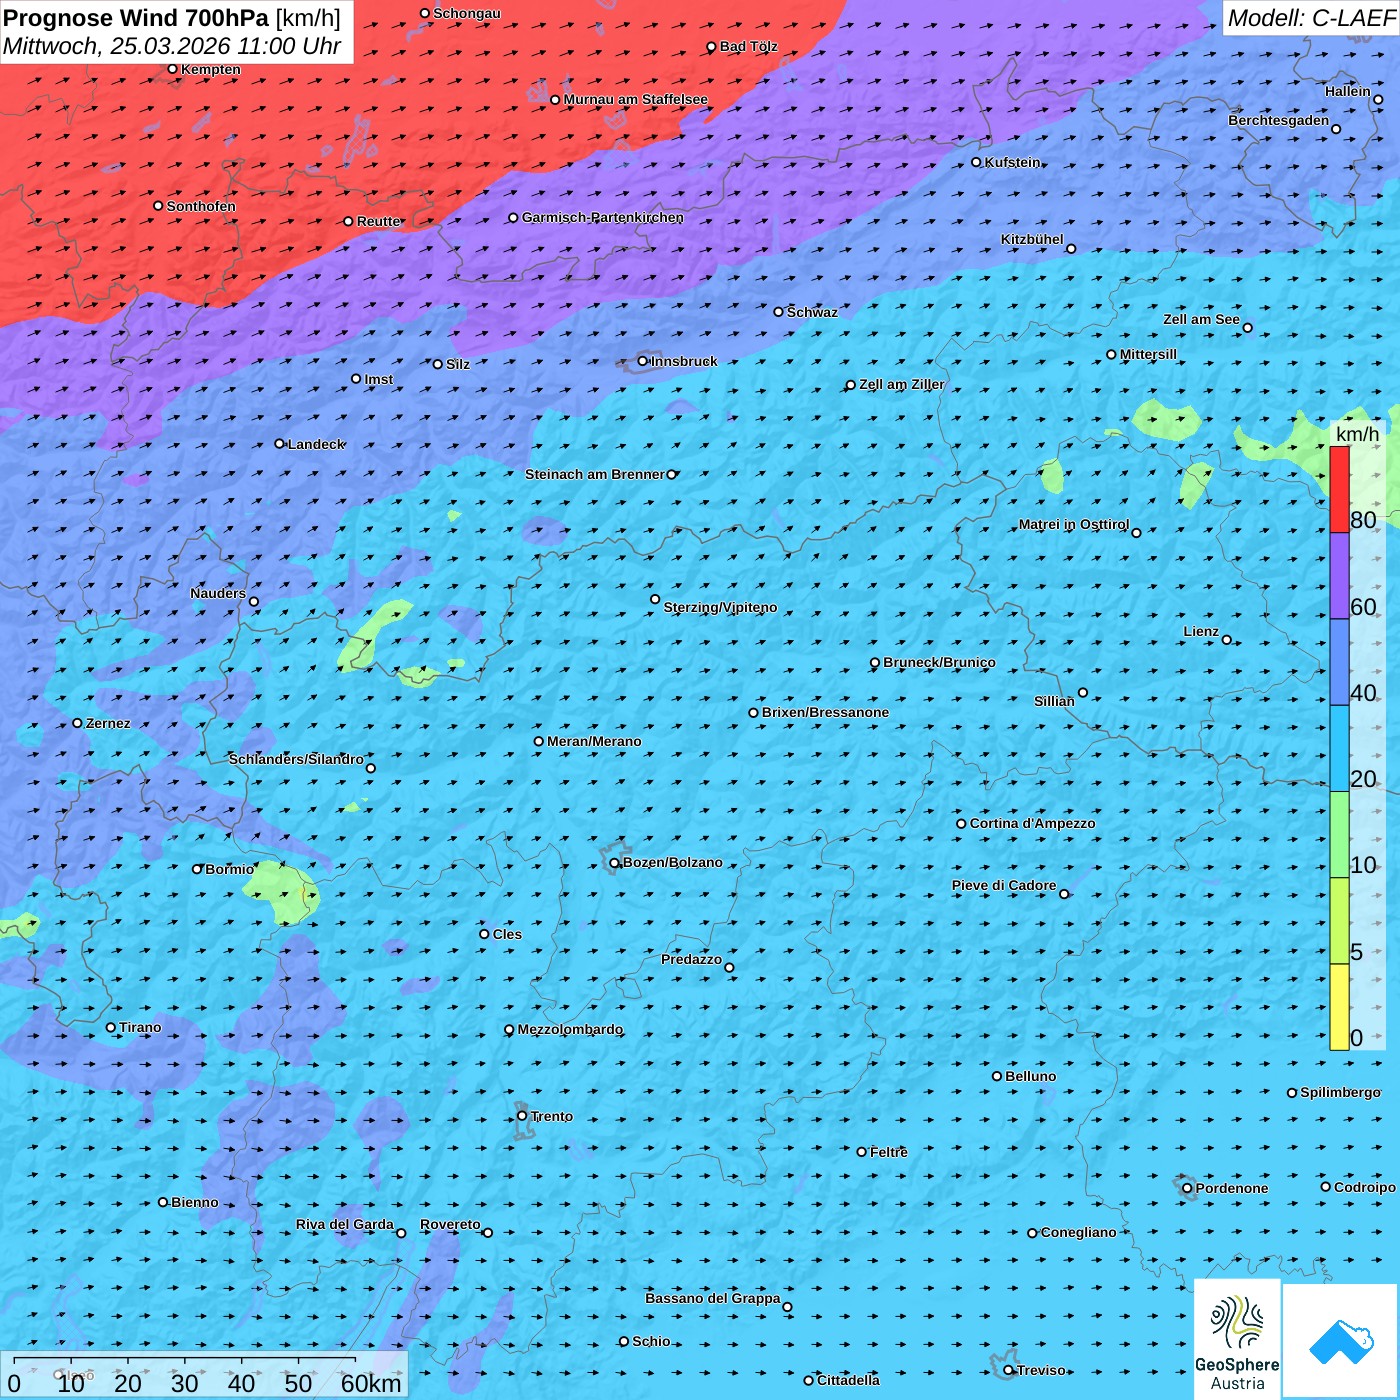Click the Bormio label
The width and height of the screenshot is (1400, 1400).
pos(229,869)
